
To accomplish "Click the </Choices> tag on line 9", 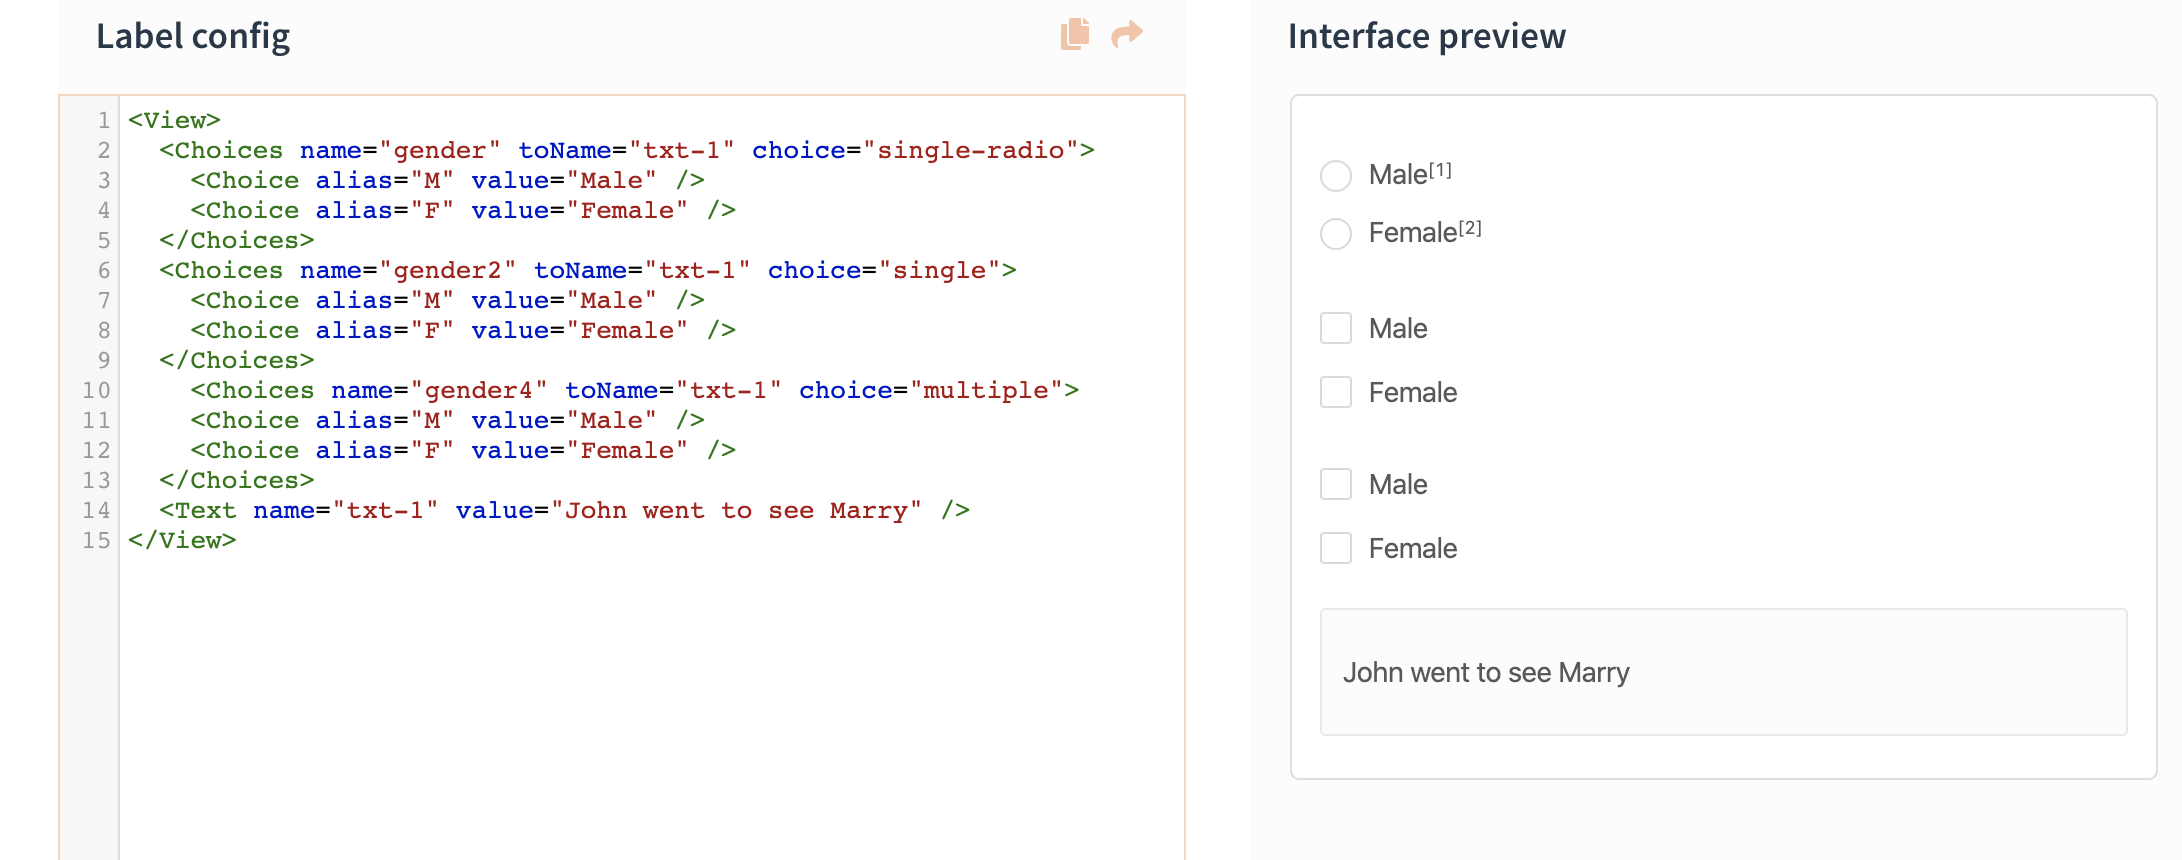I will (x=237, y=360).
